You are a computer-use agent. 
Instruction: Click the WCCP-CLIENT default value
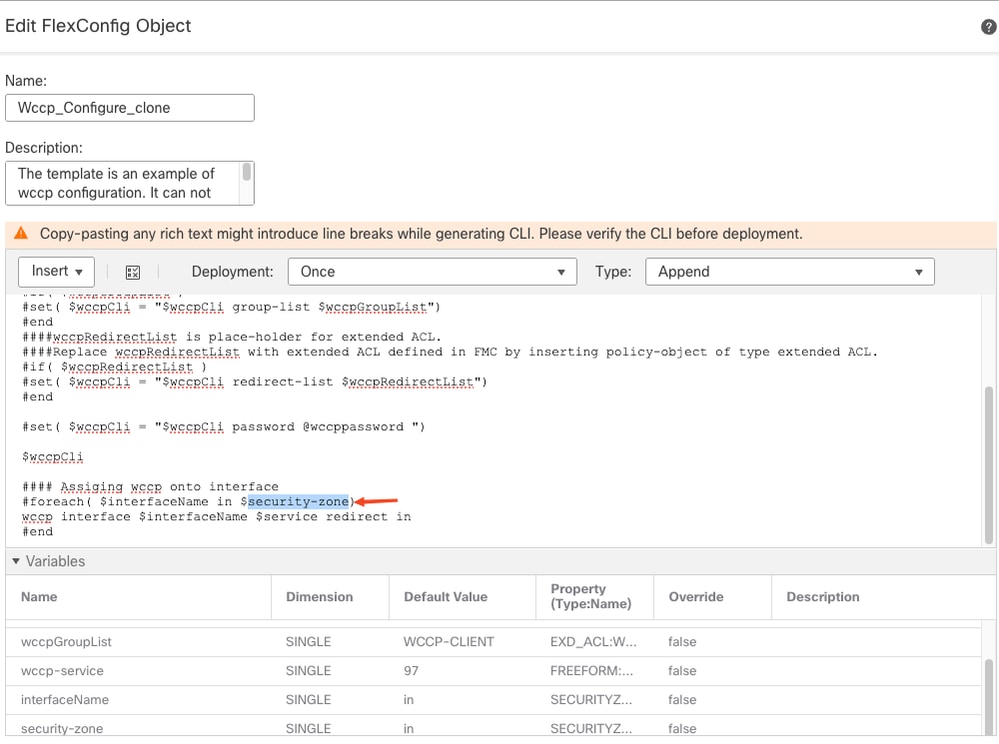pos(449,642)
